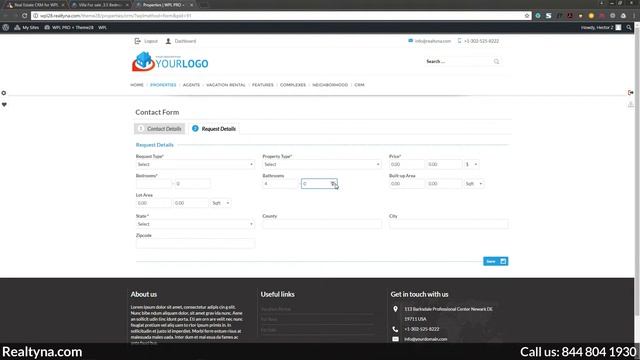640x360 pixels.
Task: Click the Bathrooms minimum field showing 4
Action: pyautogui.click(x=280, y=184)
